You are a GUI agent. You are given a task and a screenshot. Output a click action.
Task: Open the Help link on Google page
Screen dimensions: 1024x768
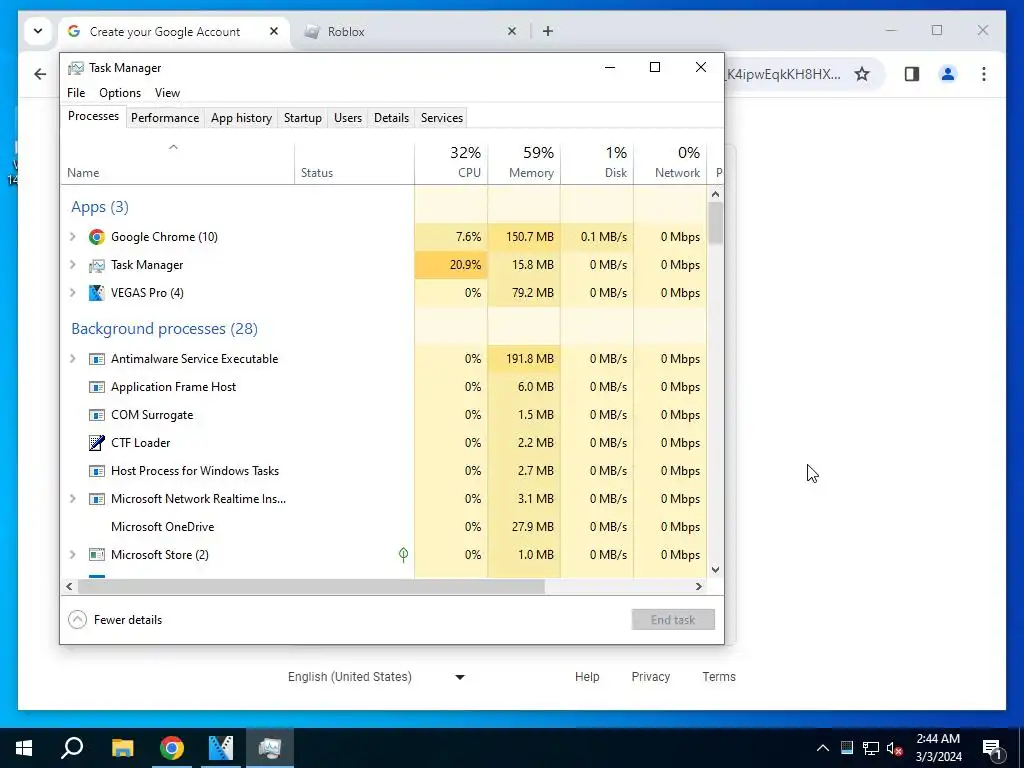click(587, 677)
